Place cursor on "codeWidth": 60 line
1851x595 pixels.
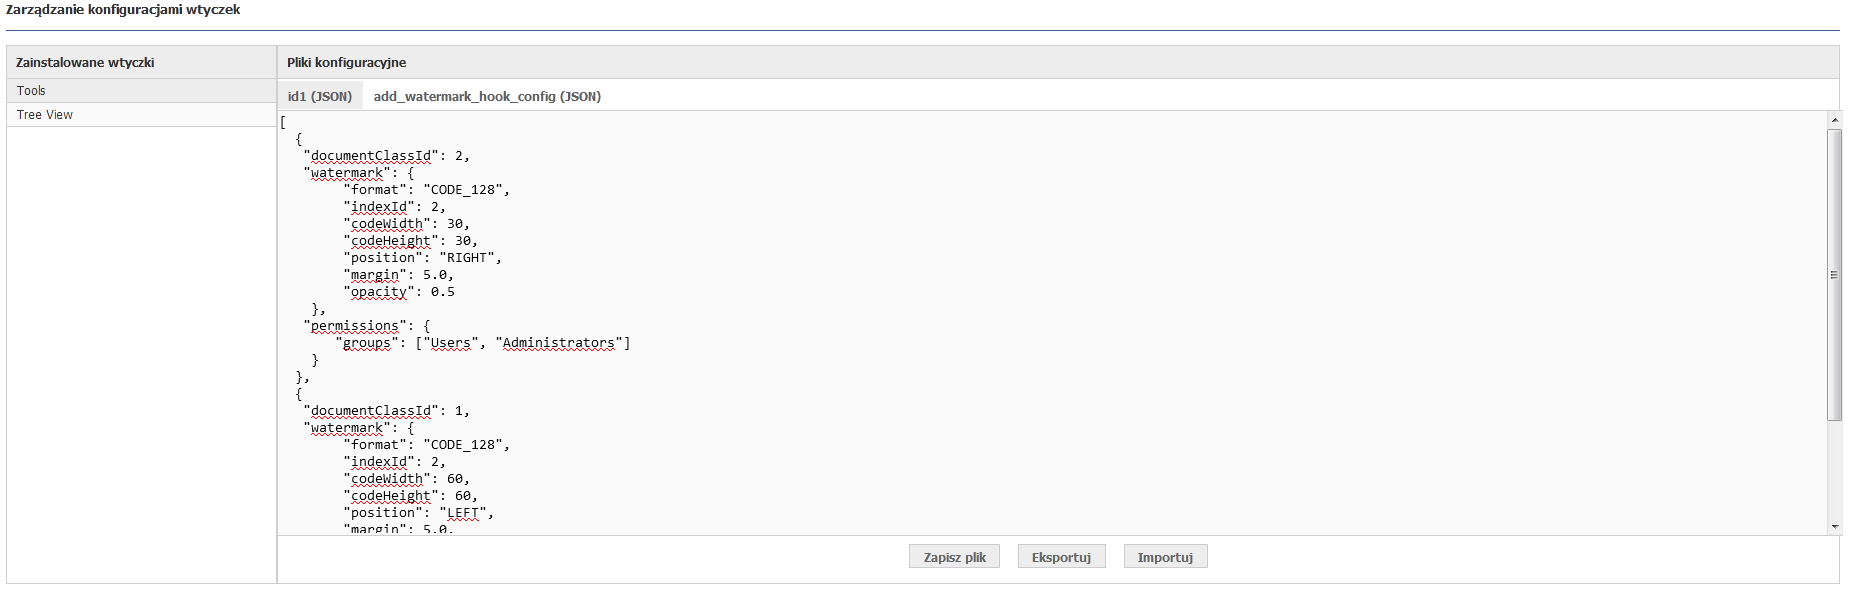pos(406,479)
